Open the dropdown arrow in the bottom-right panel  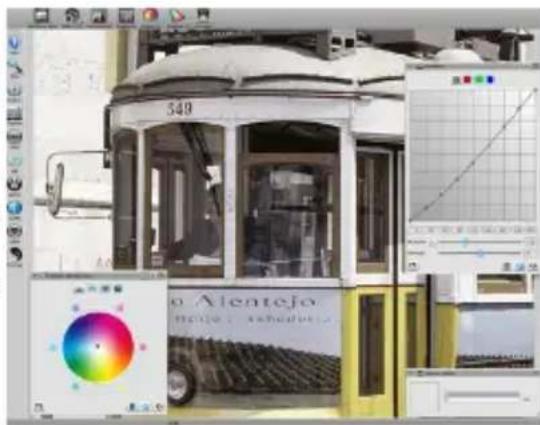click(x=526, y=399)
